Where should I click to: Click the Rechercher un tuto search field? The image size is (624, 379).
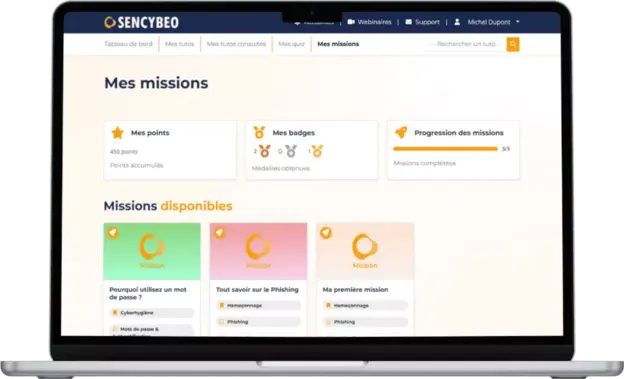click(x=466, y=44)
